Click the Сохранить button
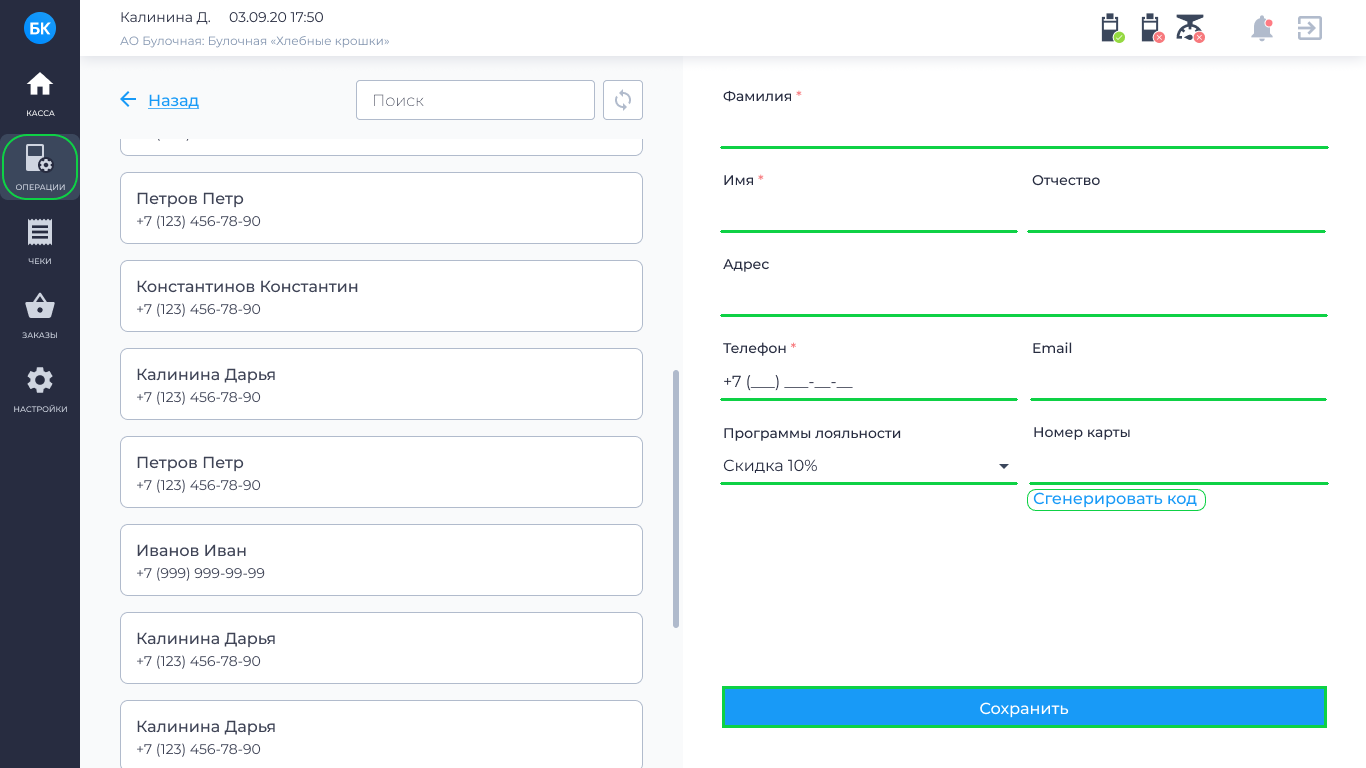Image resolution: width=1366 pixels, height=768 pixels. [x=1024, y=708]
